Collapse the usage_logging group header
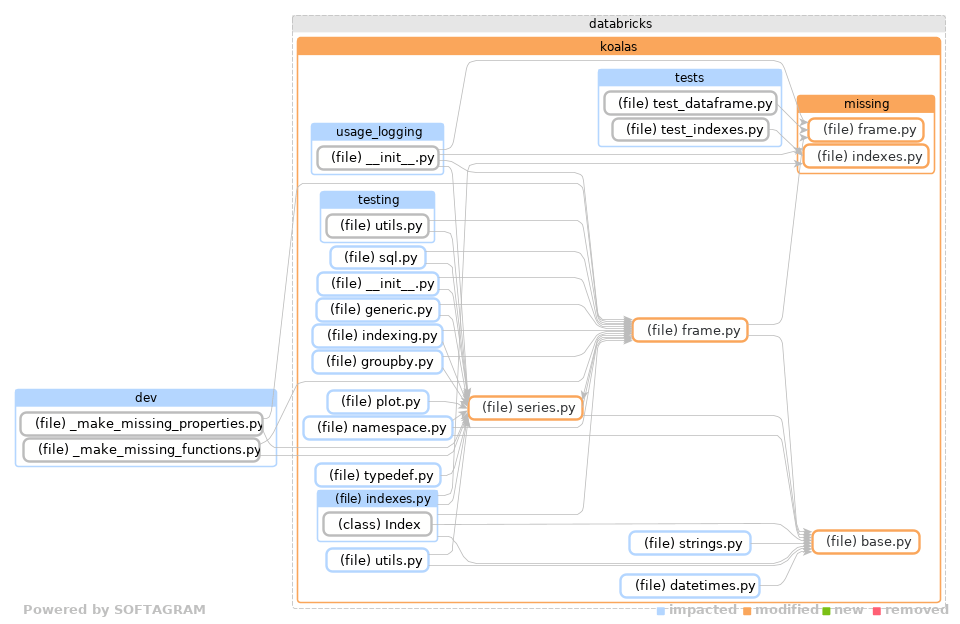960x624 pixels. click(x=378, y=131)
